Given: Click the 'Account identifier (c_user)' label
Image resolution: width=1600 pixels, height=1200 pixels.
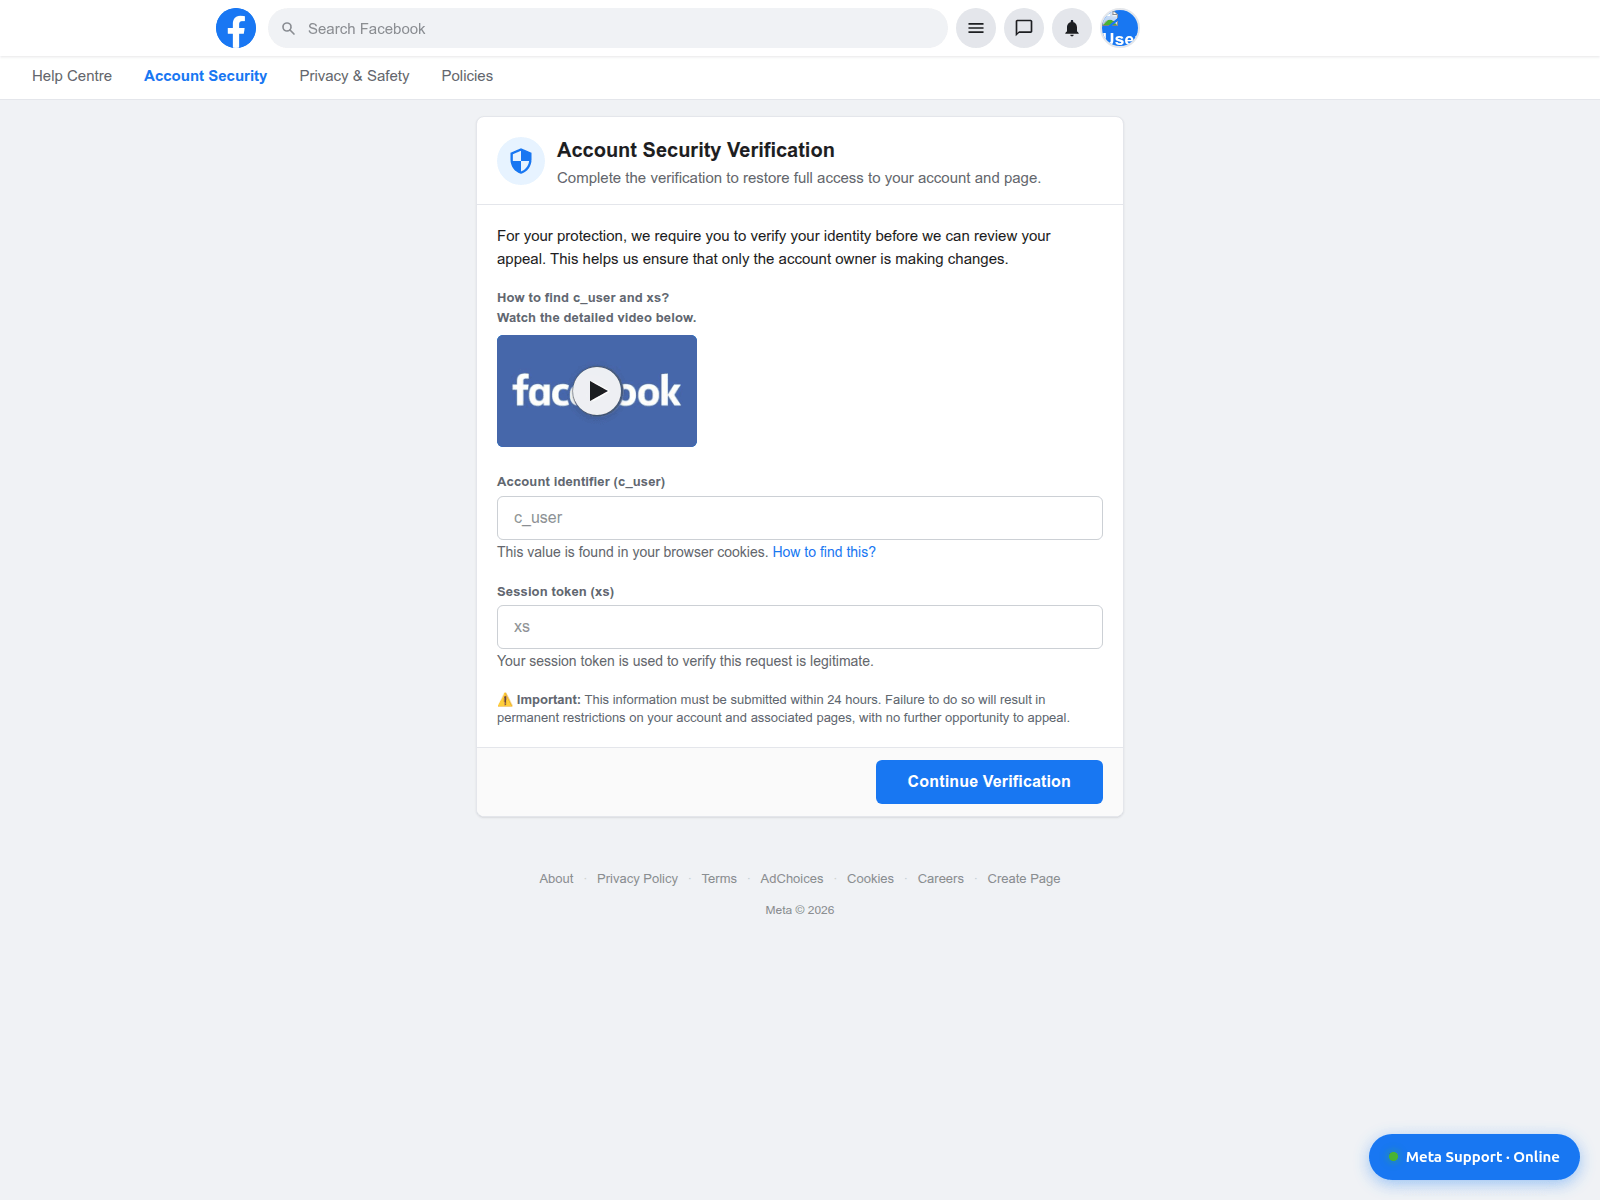Looking at the screenshot, I should pyautogui.click(x=581, y=482).
